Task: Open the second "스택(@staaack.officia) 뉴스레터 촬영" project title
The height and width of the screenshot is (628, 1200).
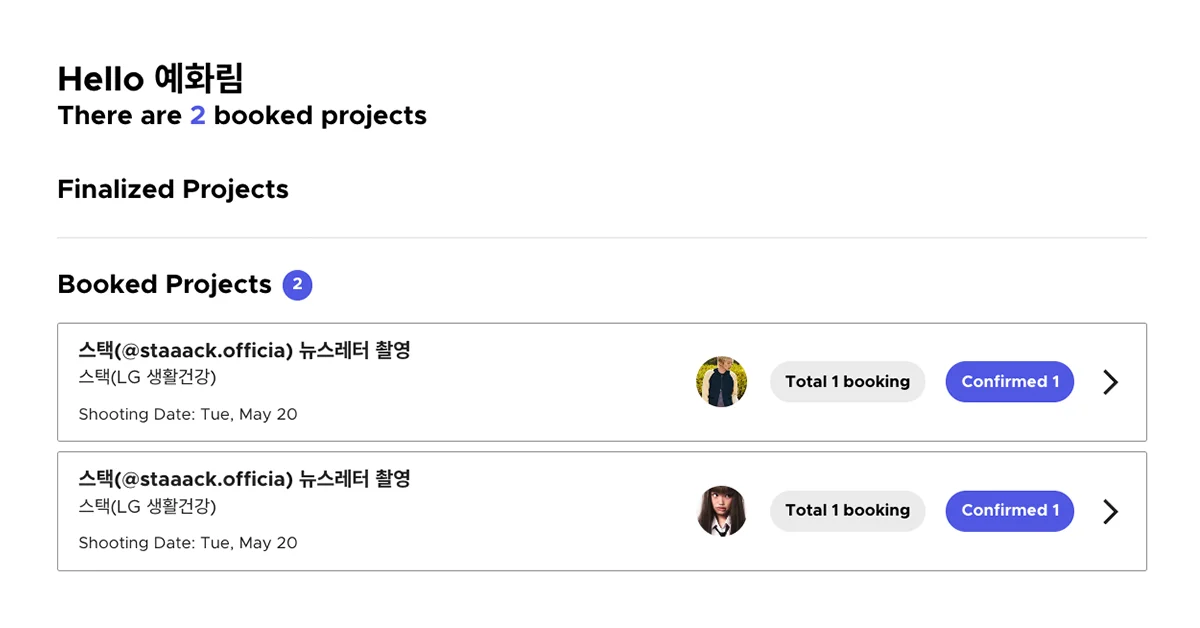Action: 244,480
